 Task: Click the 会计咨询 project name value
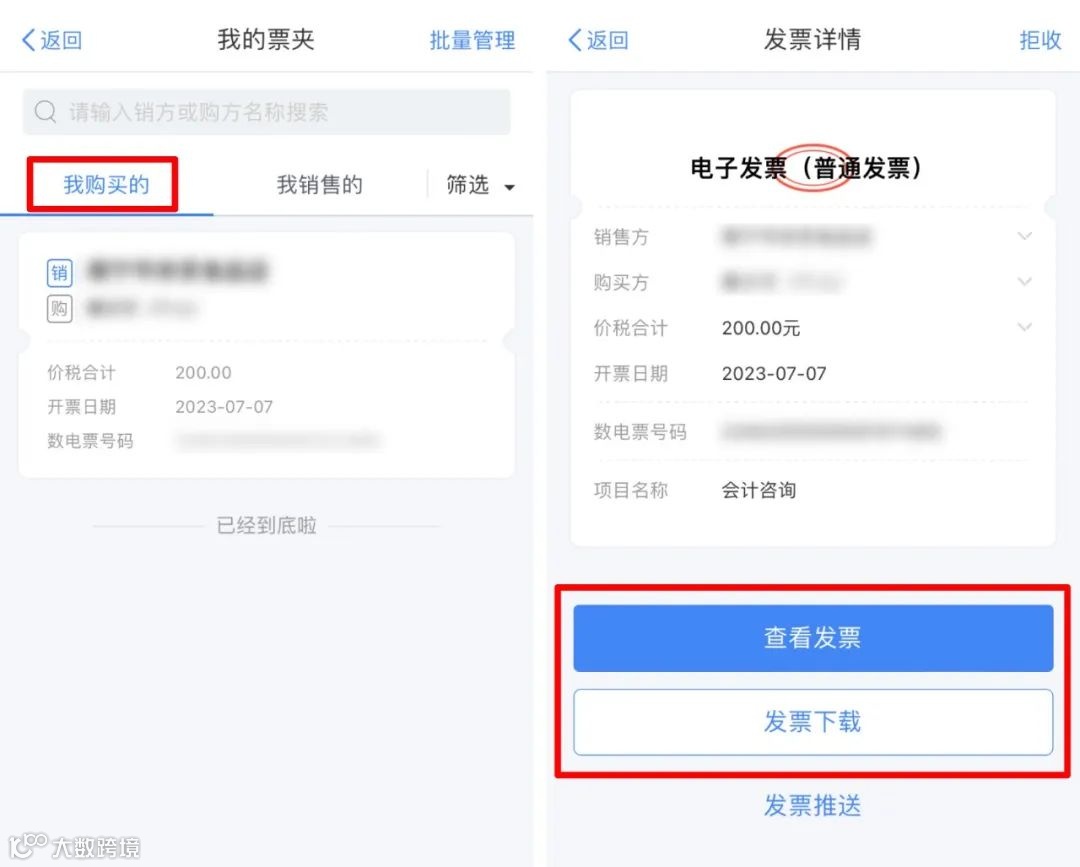(759, 490)
